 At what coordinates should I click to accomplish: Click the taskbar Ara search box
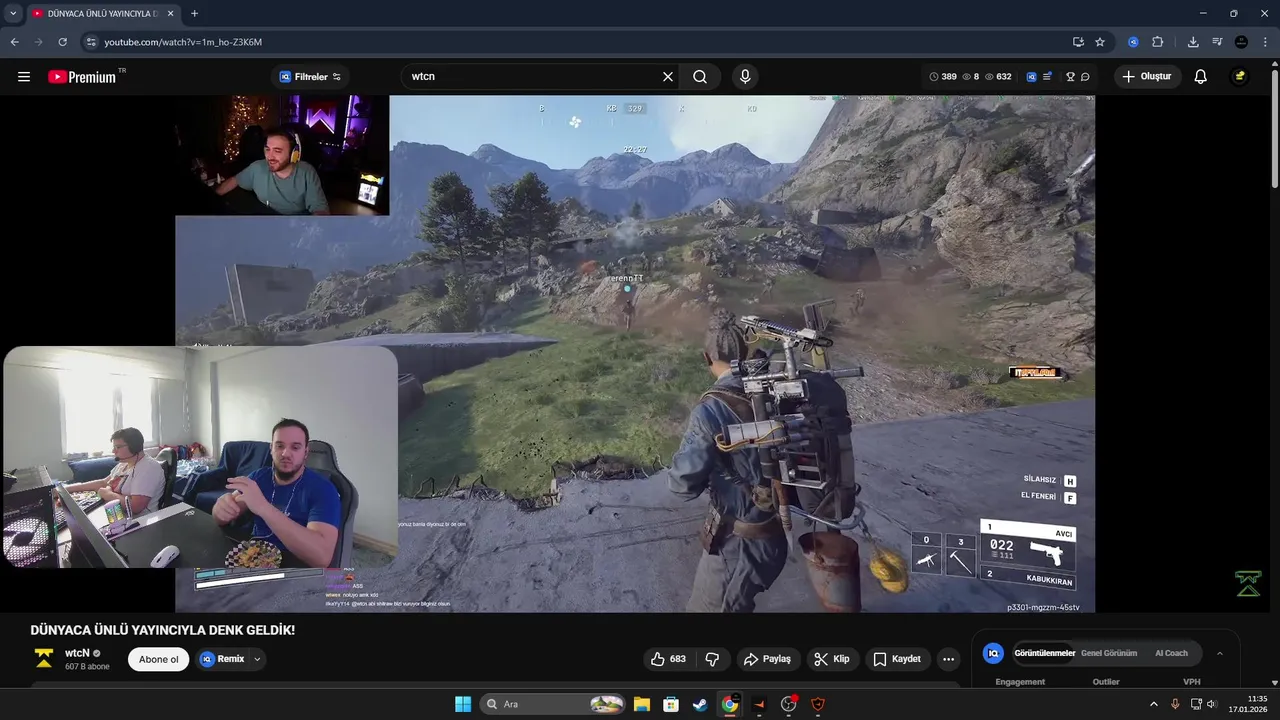pyautogui.click(x=553, y=704)
